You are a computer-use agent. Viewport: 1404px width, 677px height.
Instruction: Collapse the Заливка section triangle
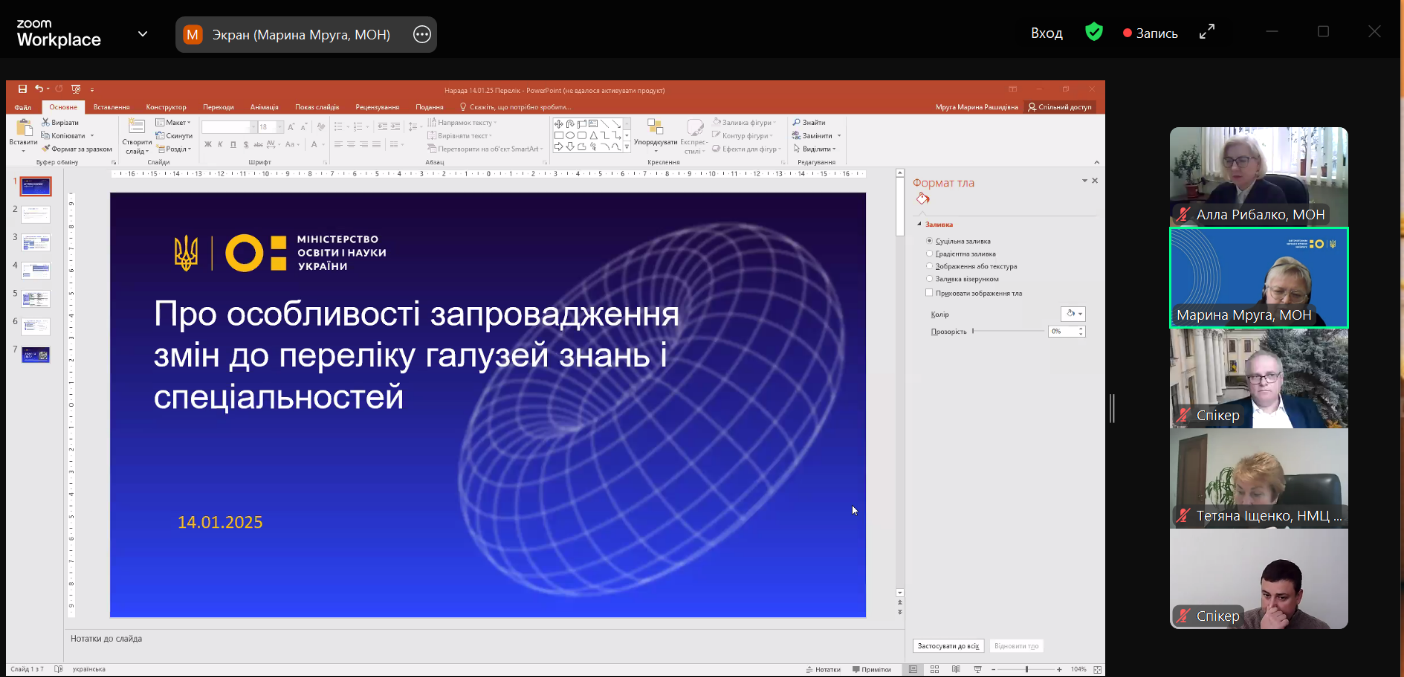point(920,225)
